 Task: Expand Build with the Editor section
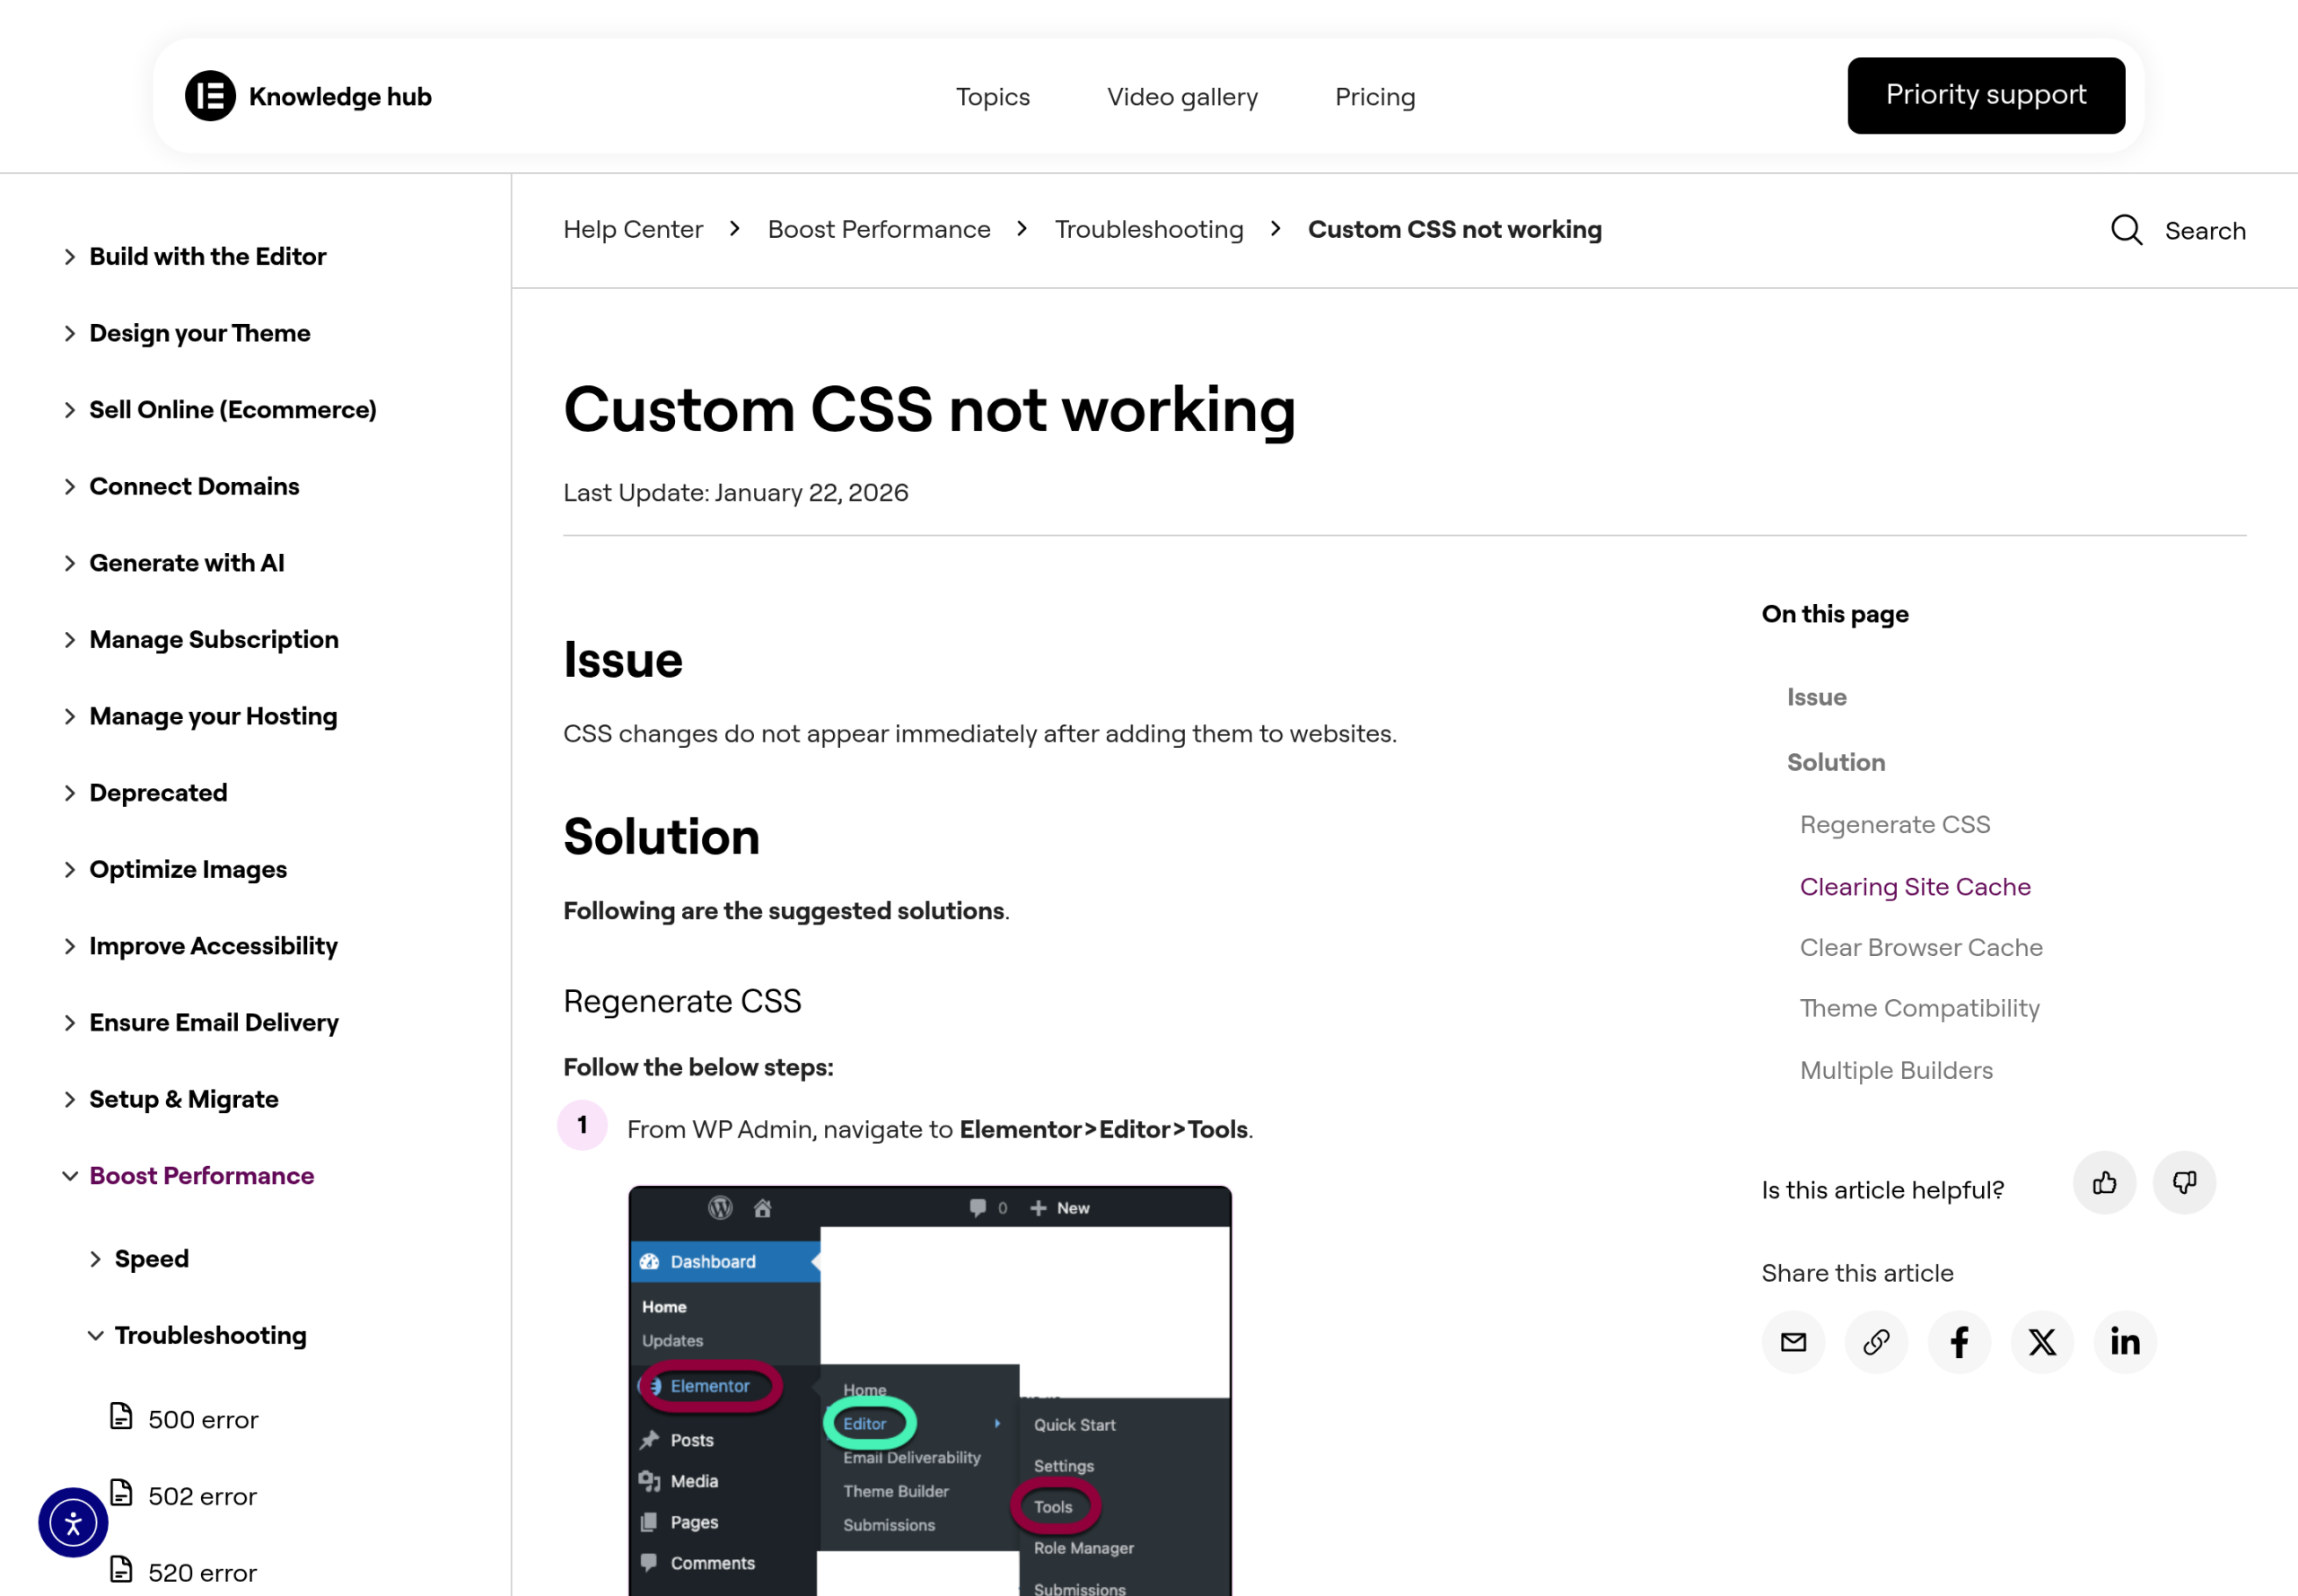pos(69,257)
